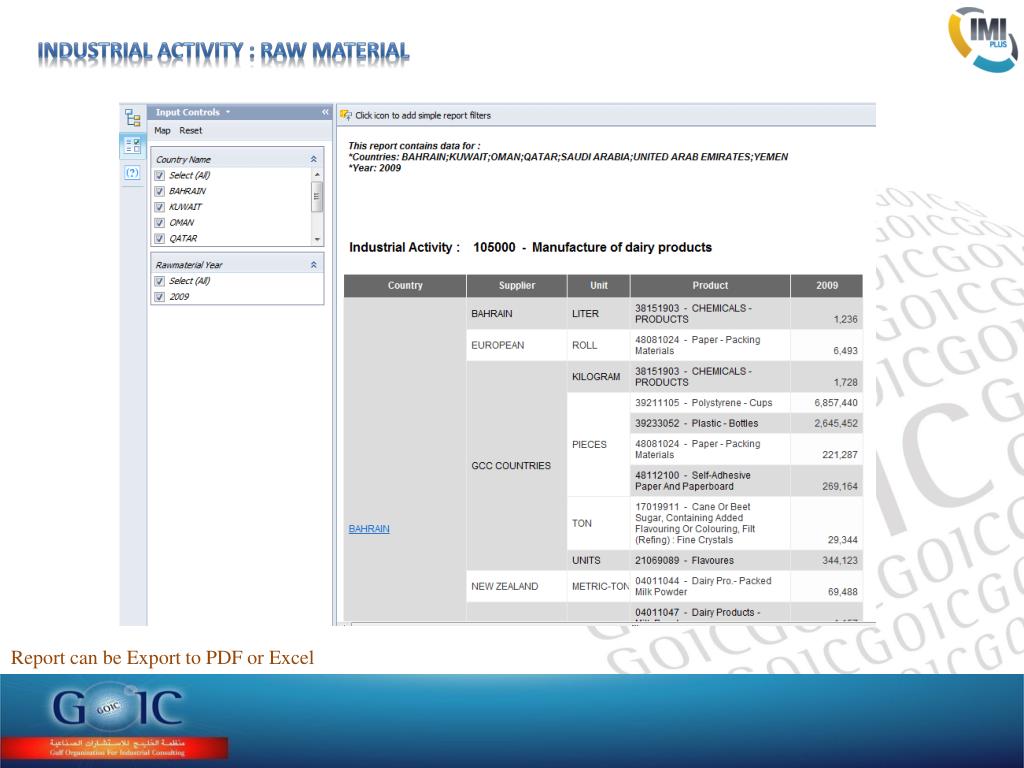Viewport: 1024px width, 768px height.
Task: Open the Input Controls dropdown arrow
Action: point(228,112)
